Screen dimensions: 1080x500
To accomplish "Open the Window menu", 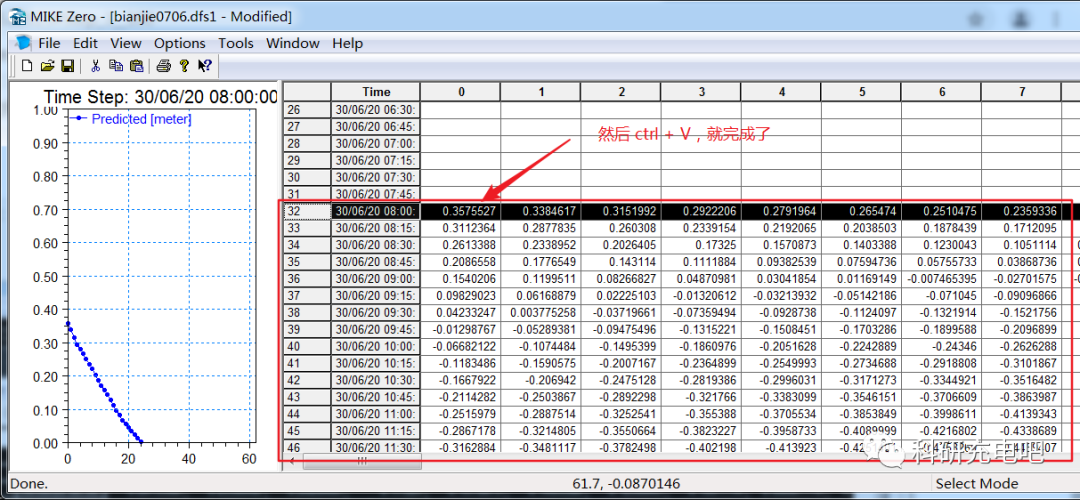I will tap(293, 43).
